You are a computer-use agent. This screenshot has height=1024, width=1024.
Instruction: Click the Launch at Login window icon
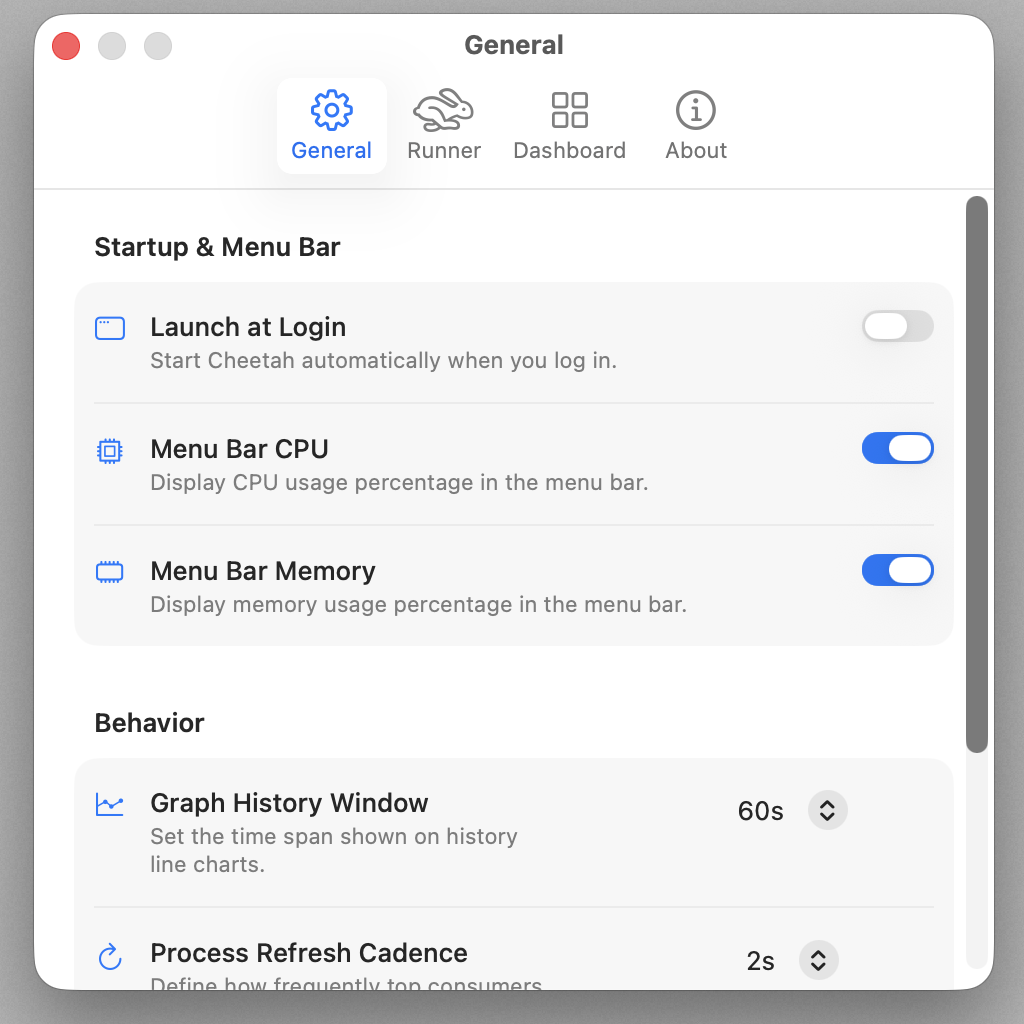[x=110, y=328]
